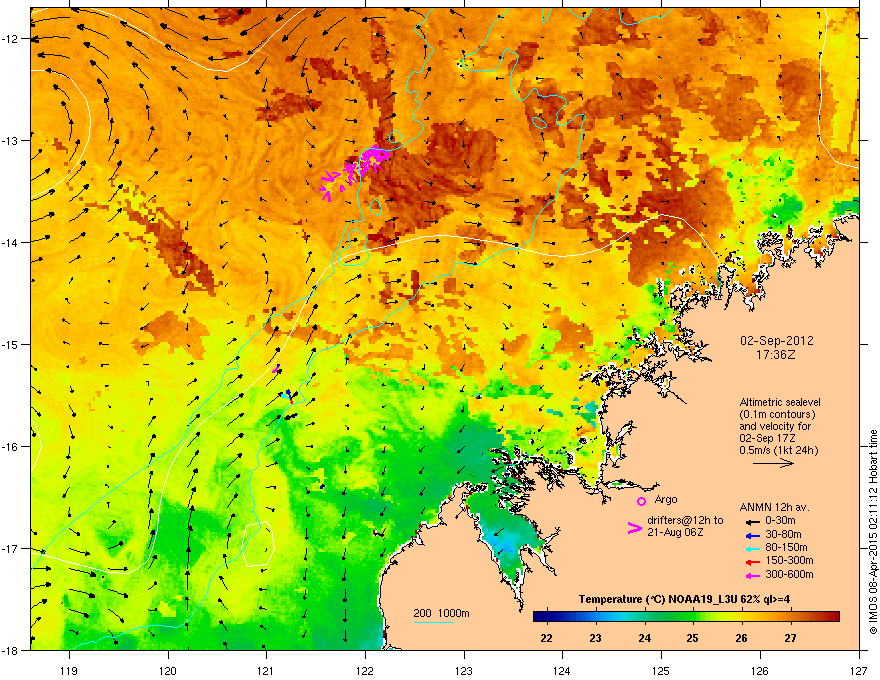The height and width of the screenshot is (680, 880).
Task: Click the ANMN 12h av. heading
Action: click(x=774, y=507)
